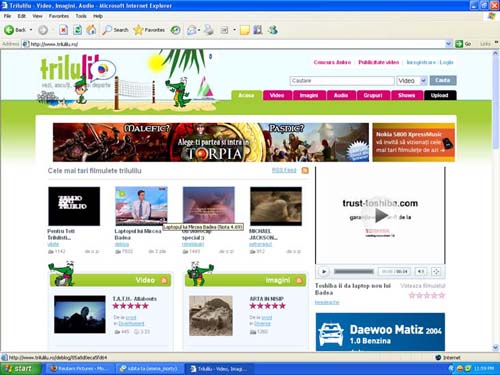The image size is (500, 375).
Task: Open the MICHAEL JACKSON video thumbnail
Action: [x=276, y=206]
